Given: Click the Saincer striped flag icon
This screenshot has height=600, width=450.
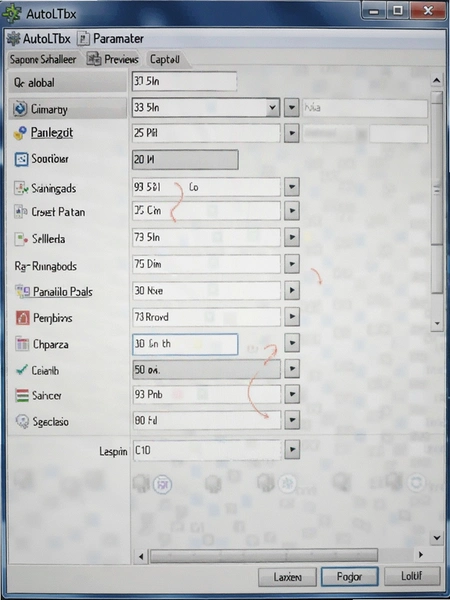Looking at the screenshot, I should (x=22, y=395).
